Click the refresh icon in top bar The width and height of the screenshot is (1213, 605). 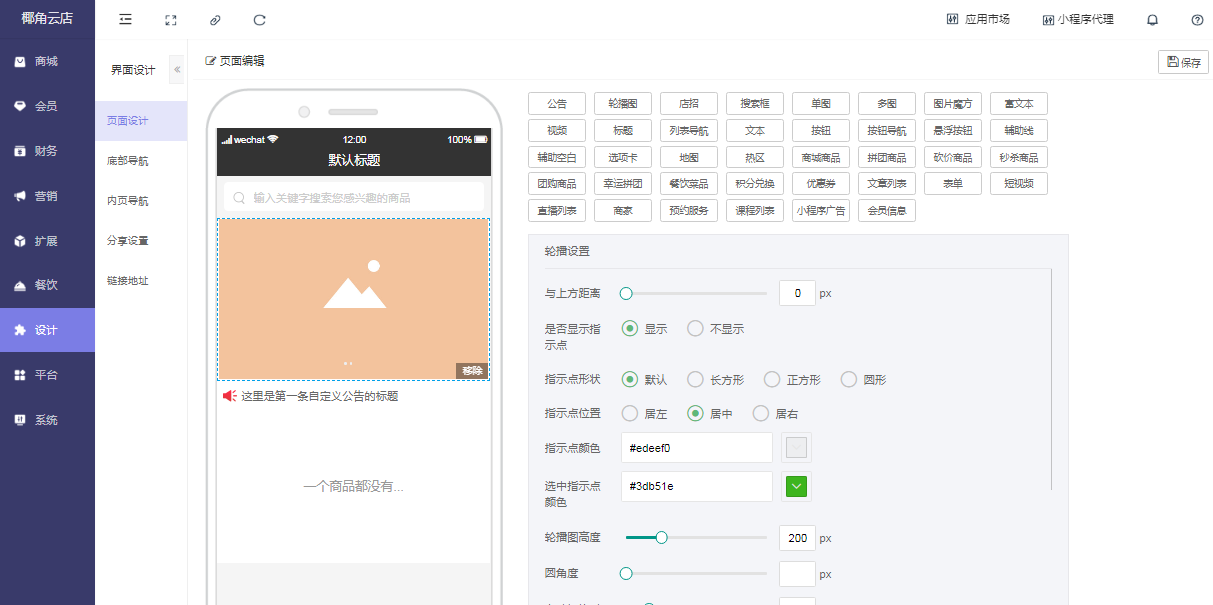tap(260, 20)
